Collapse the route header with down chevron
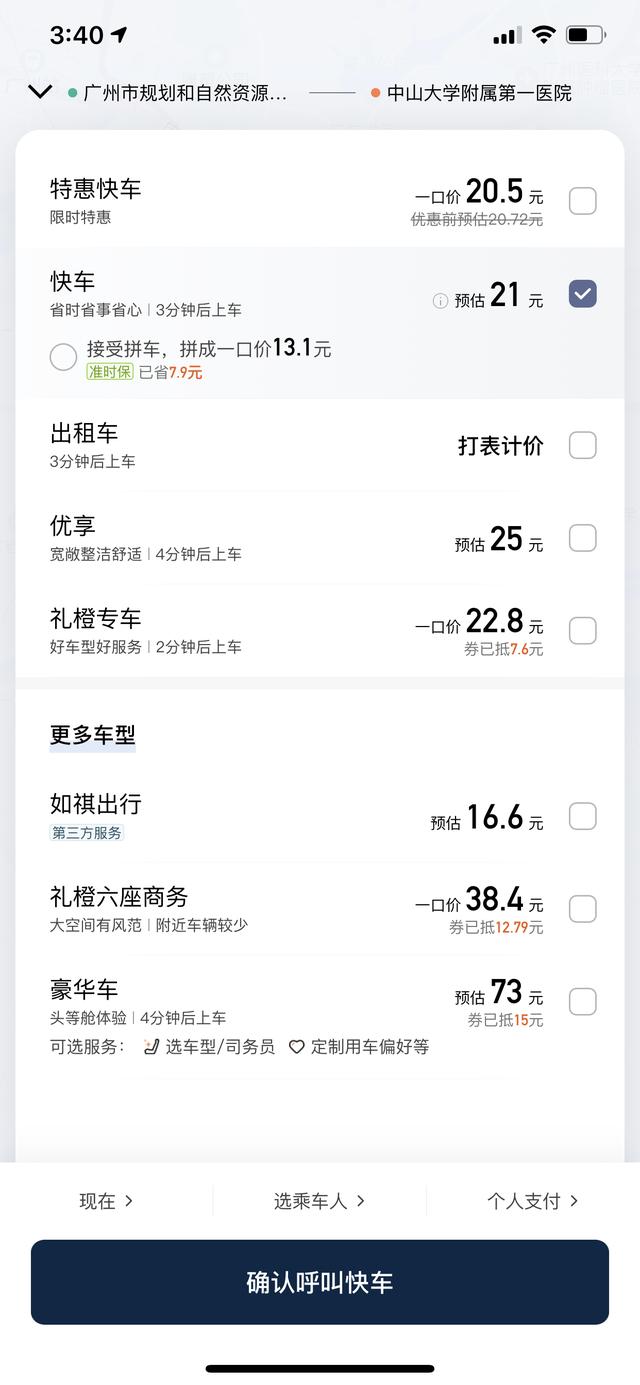 (40, 92)
